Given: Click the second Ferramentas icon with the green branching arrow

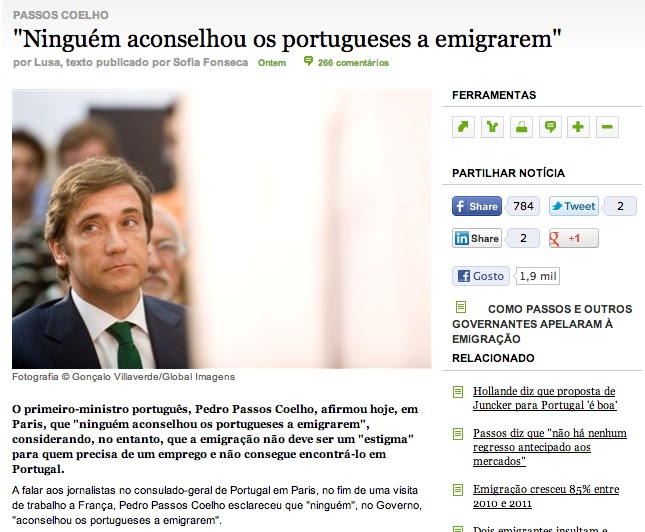Looking at the screenshot, I should pos(492,127).
